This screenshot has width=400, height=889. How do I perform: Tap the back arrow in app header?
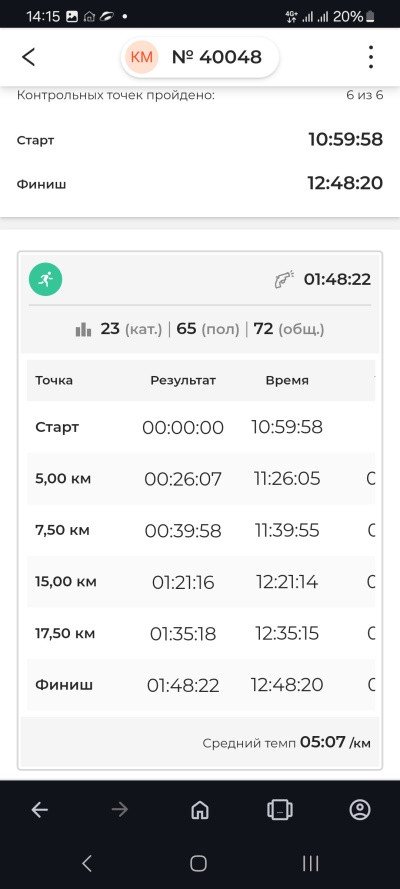point(28,57)
